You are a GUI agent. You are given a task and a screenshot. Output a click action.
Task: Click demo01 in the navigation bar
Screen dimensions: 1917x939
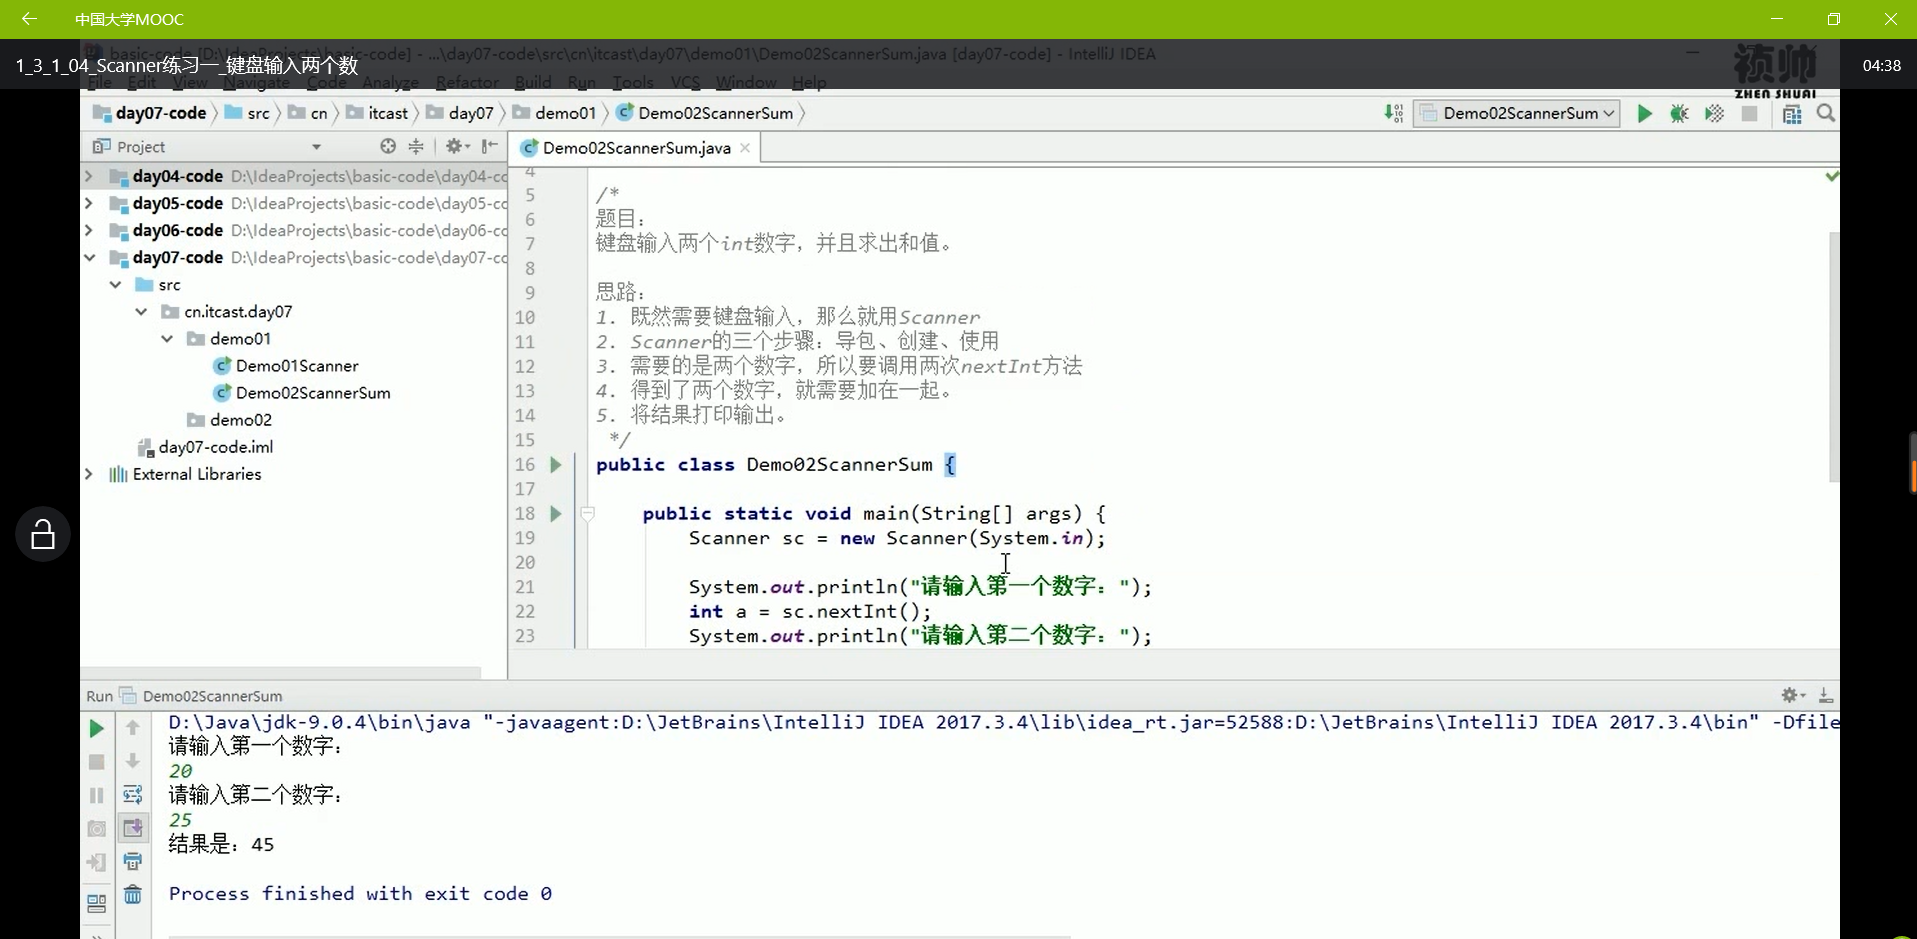pyautogui.click(x=554, y=113)
